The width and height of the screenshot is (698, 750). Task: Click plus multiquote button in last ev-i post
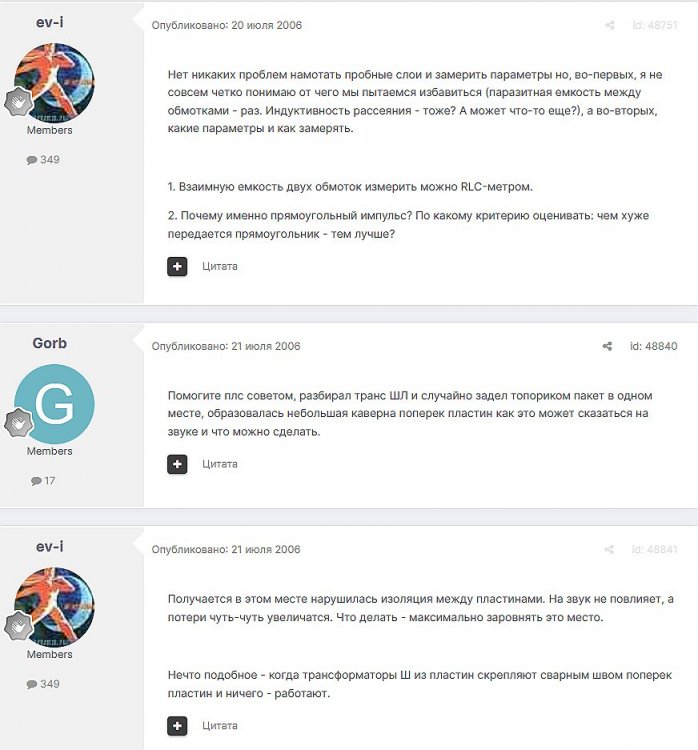177,726
